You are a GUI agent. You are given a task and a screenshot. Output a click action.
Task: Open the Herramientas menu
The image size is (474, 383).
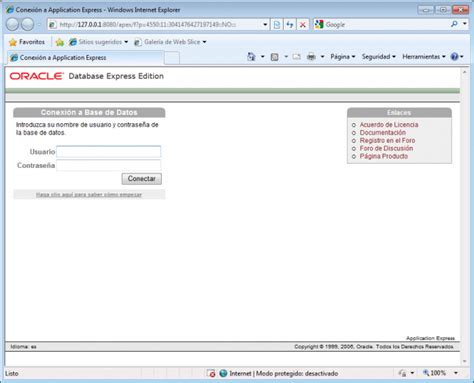point(424,57)
